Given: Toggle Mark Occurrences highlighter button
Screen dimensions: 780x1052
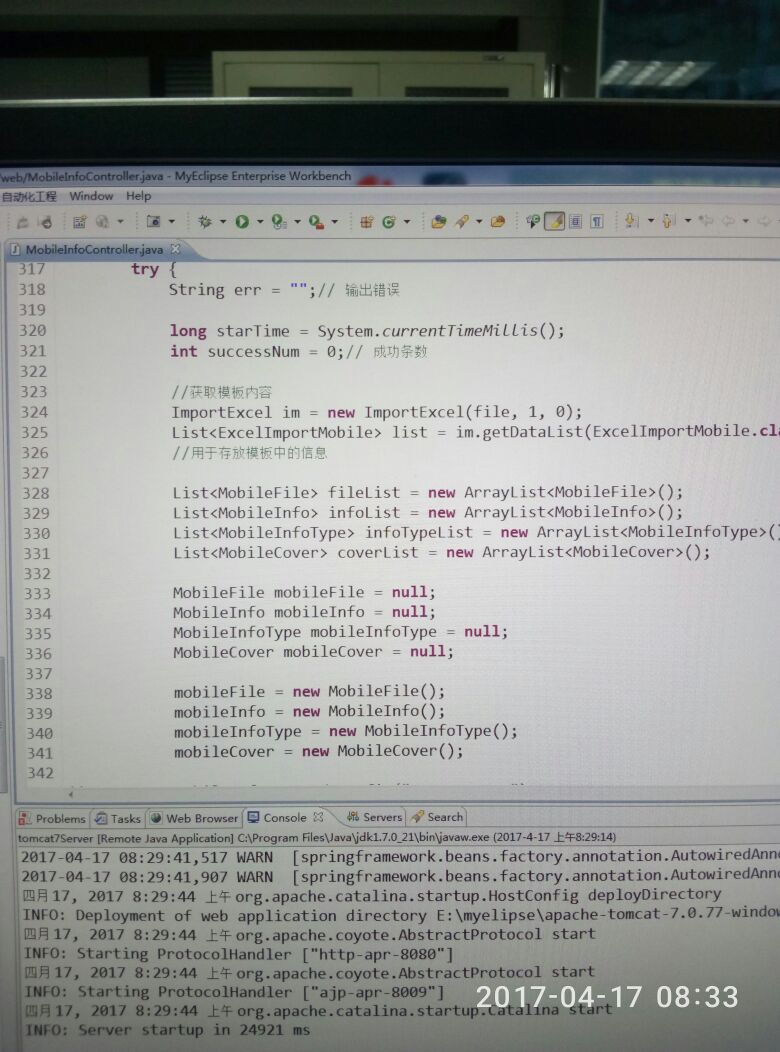Looking at the screenshot, I should 554,221.
